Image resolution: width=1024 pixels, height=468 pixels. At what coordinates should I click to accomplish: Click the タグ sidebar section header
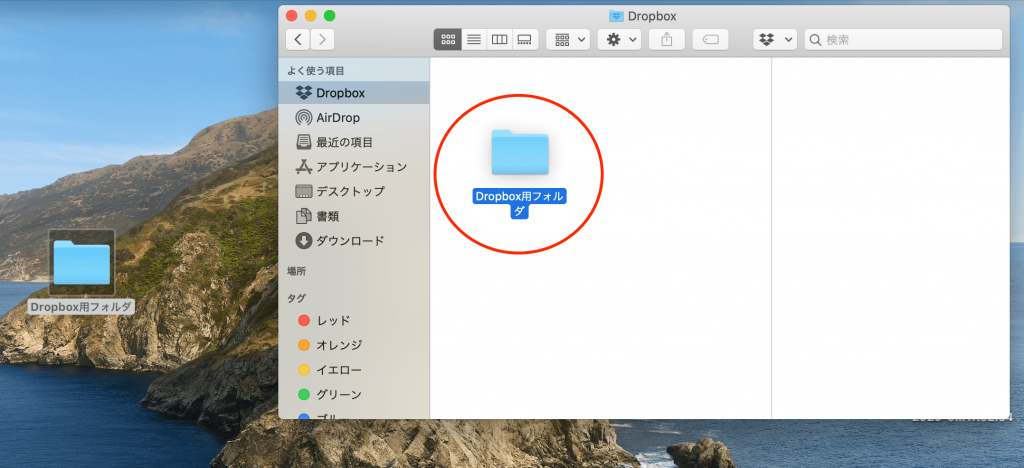pyautogui.click(x=296, y=298)
